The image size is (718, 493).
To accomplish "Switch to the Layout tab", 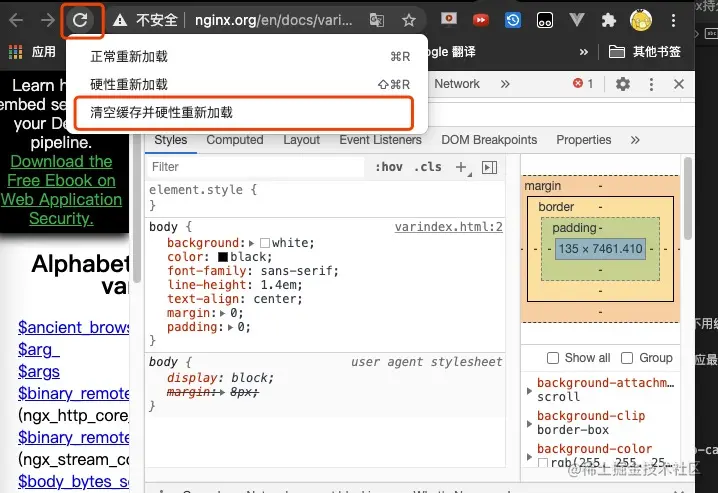I will tap(301, 140).
